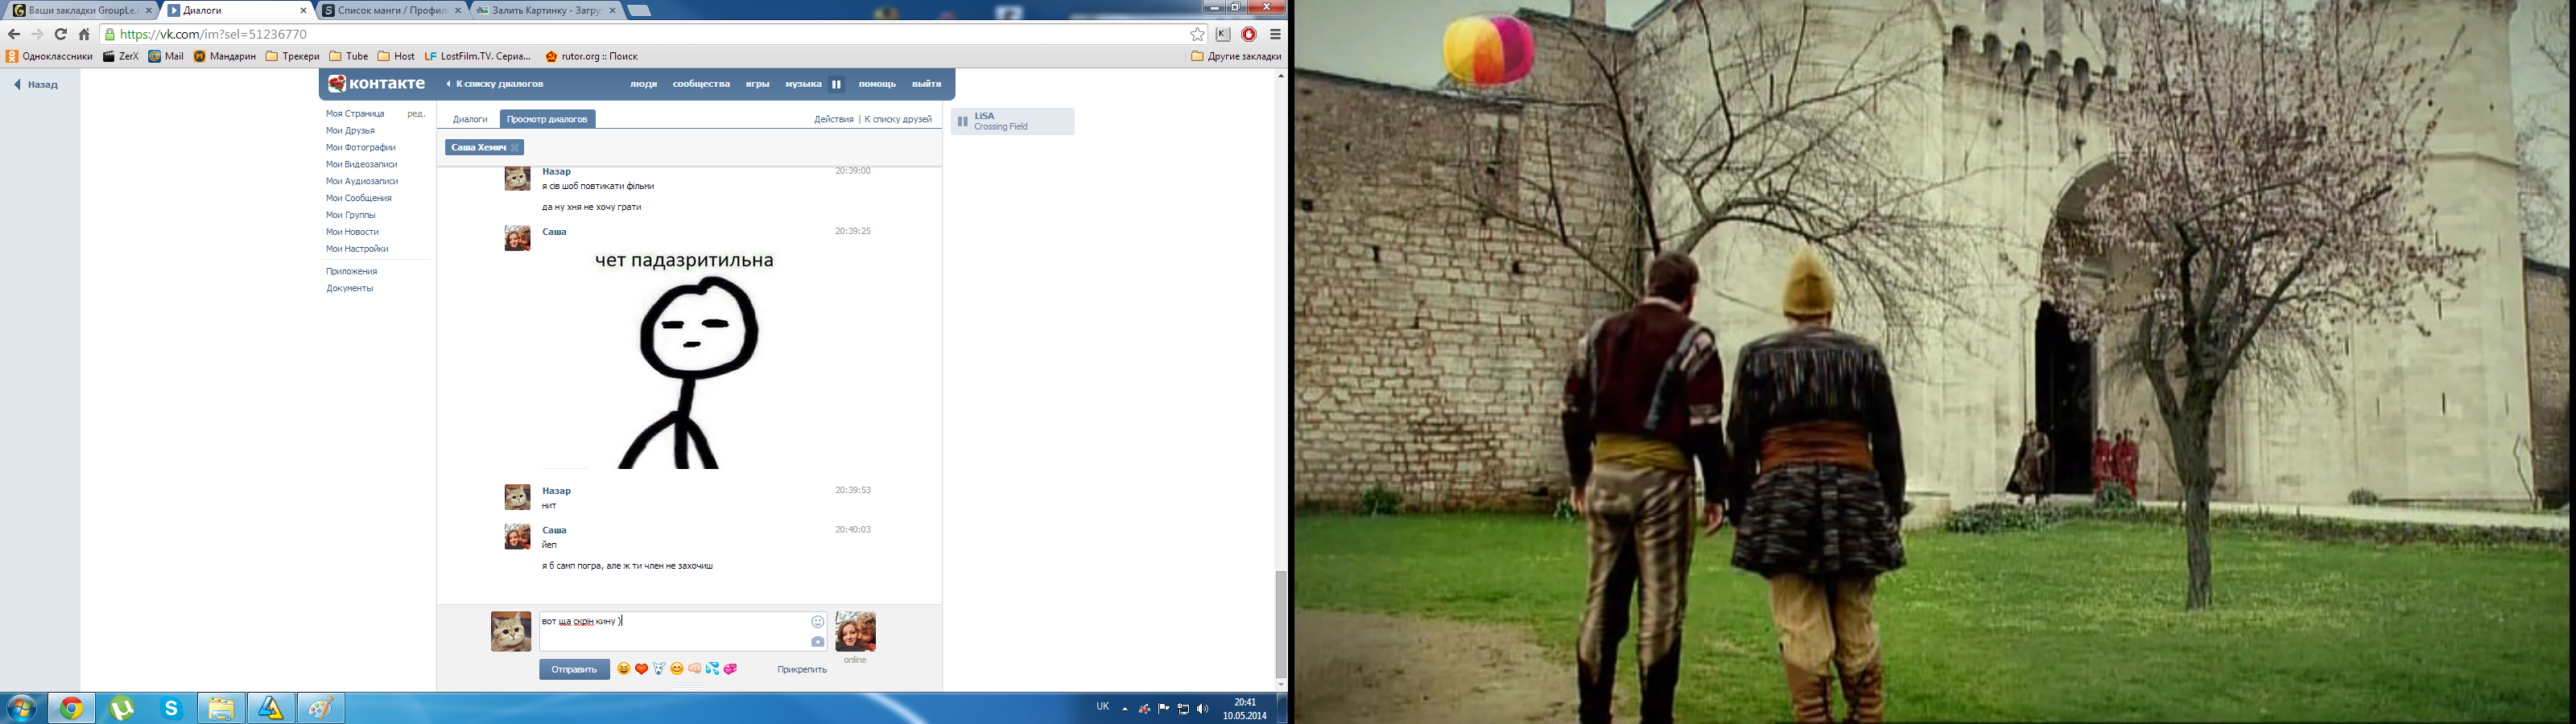The width and height of the screenshot is (2576, 724).
Task: Click the page vertical scrollbar thumb
Action: pyautogui.click(x=1281, y=624)
